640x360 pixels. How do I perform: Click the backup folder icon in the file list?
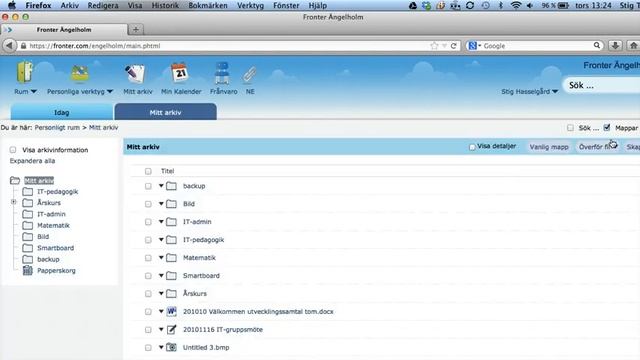171,186
